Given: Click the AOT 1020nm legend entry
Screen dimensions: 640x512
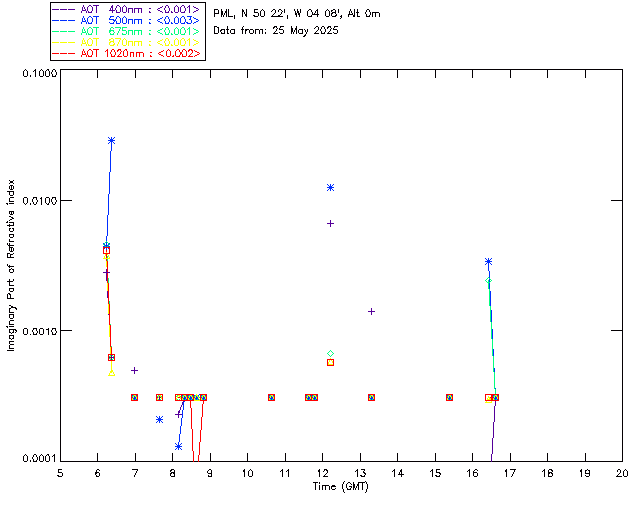Looking at the screenshot, I should [126, 53].
